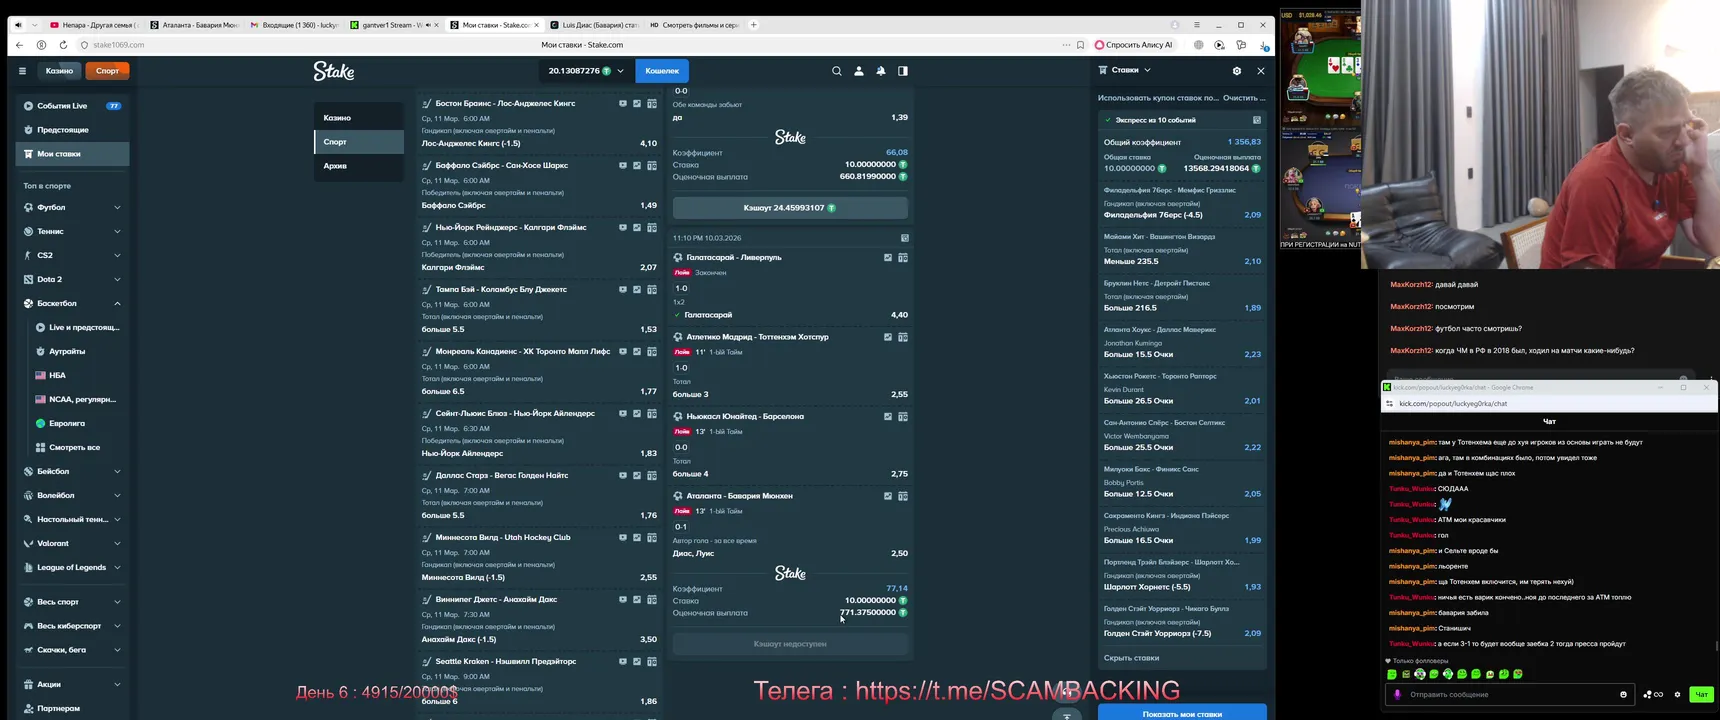Viewport: 1720px width, 720px height.
Task: Open Предстоящие sidebar item
Action: pos(72,130)
